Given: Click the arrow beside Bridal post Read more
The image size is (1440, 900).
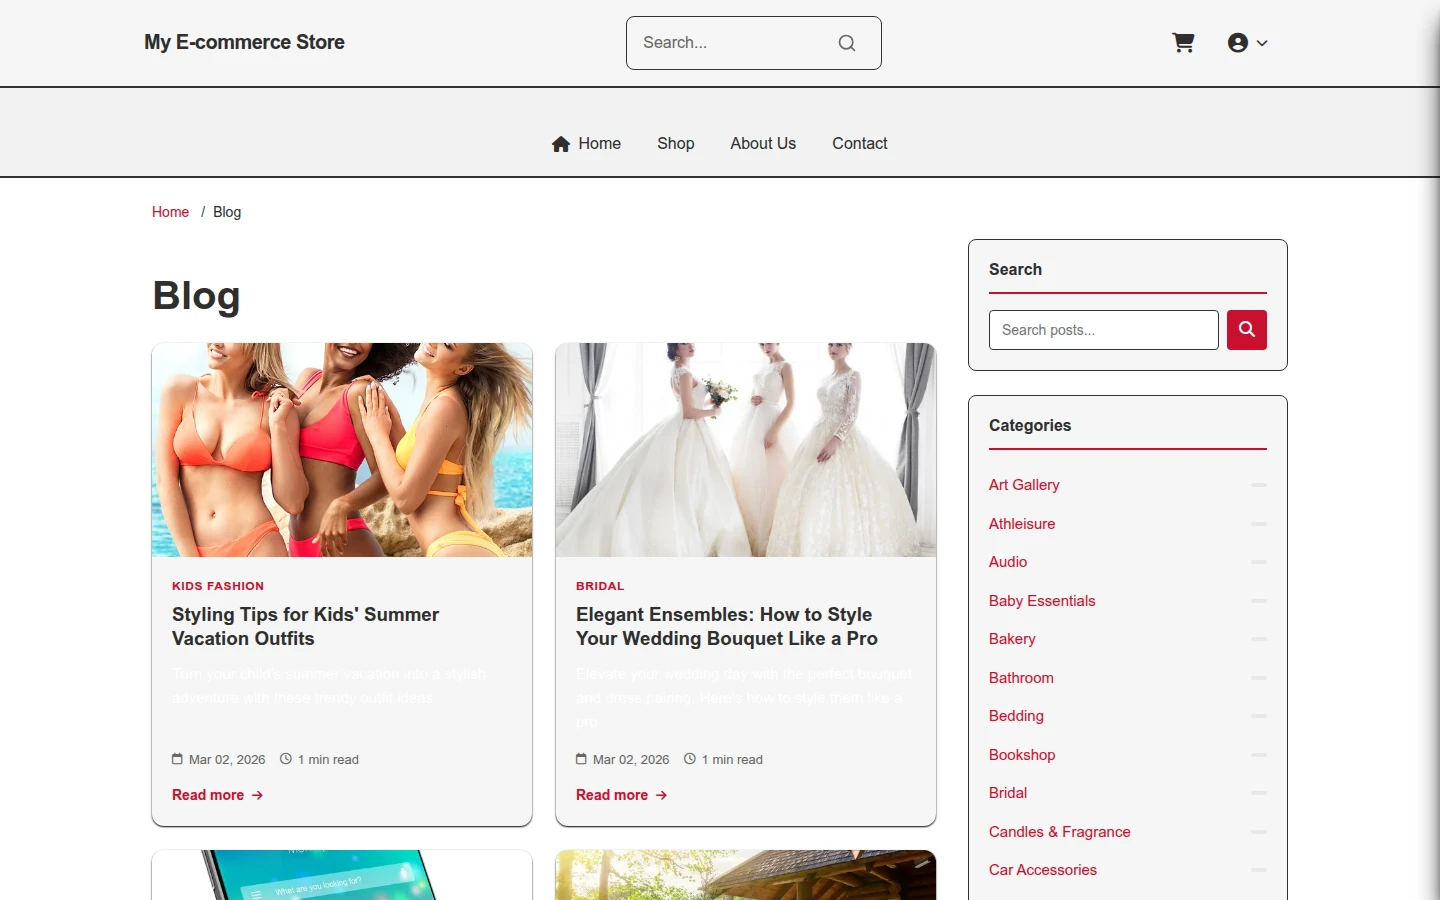Looking at the screenshot, I should click(x=661, y=795).
